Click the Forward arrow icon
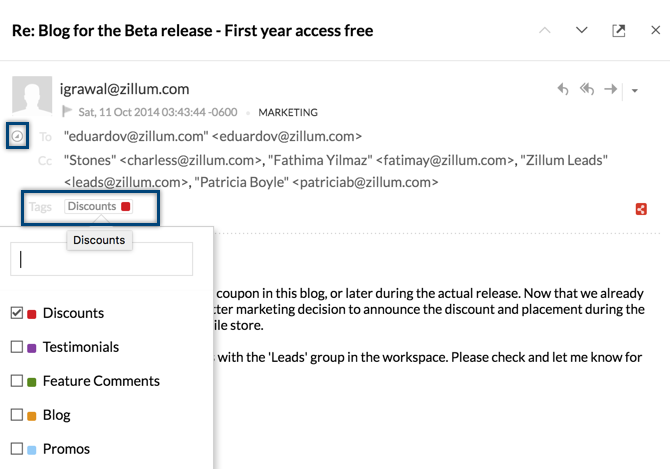The image size is (670, 469). point(611,90)
